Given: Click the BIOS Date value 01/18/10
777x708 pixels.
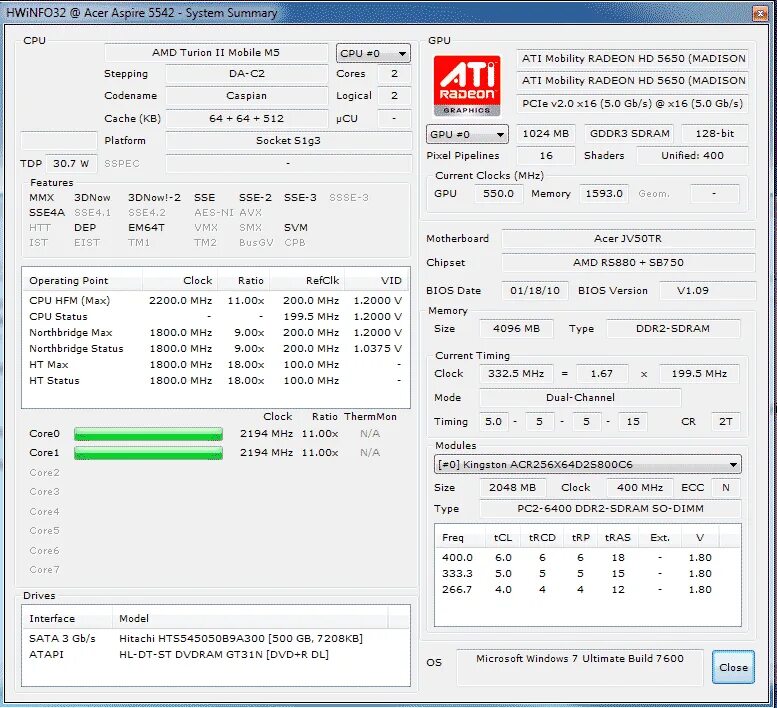Looking at the screenshot, I should click(535, 291).
